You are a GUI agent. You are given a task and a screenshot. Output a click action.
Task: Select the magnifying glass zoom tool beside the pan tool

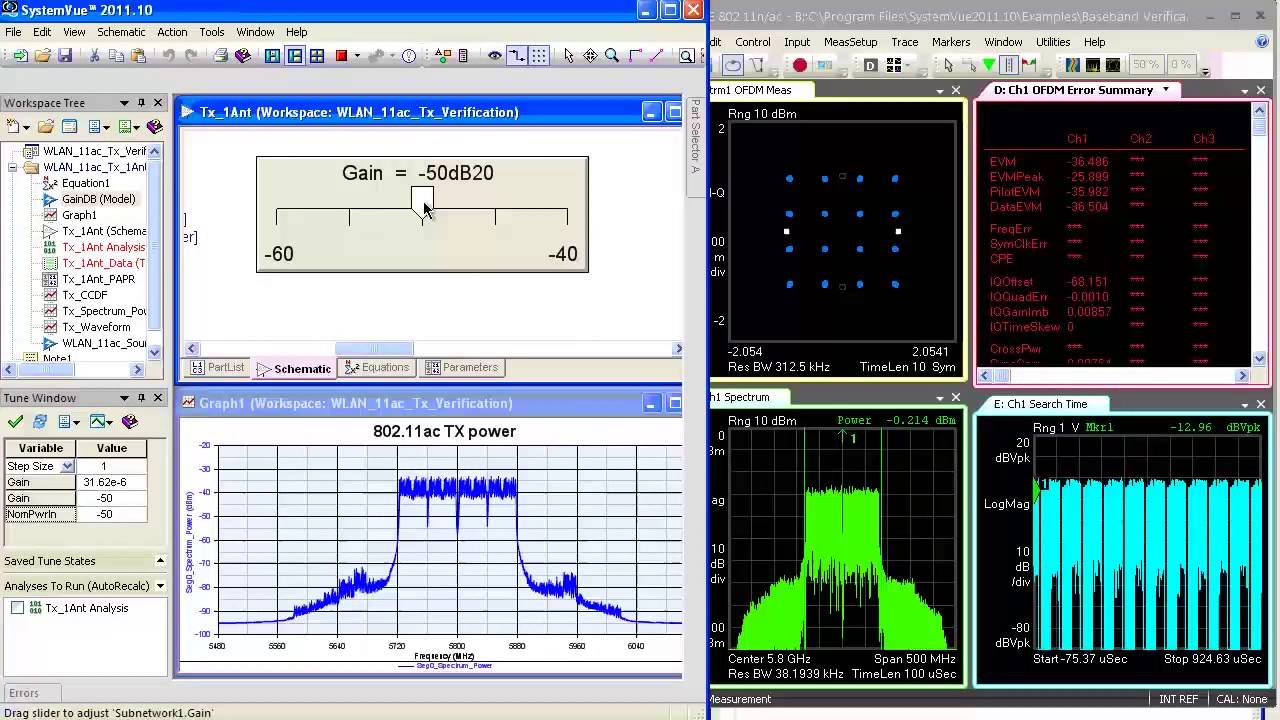[x=612, y=56]
